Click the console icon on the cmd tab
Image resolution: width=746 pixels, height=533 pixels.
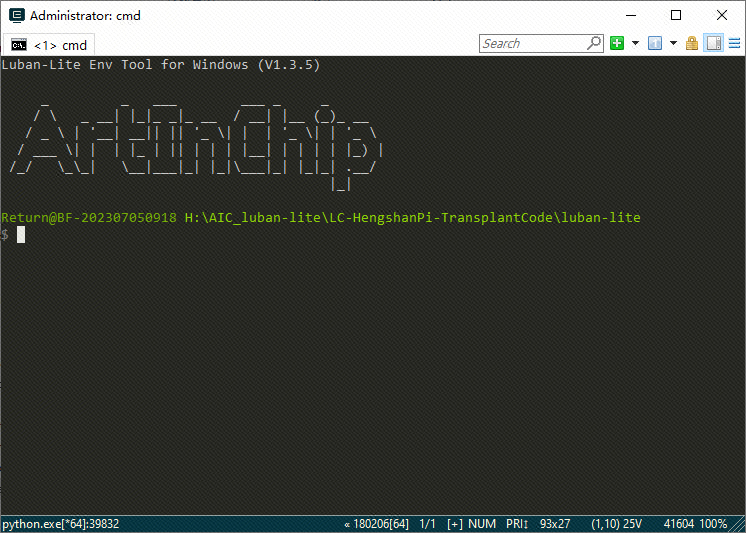[x=19, y=45]
